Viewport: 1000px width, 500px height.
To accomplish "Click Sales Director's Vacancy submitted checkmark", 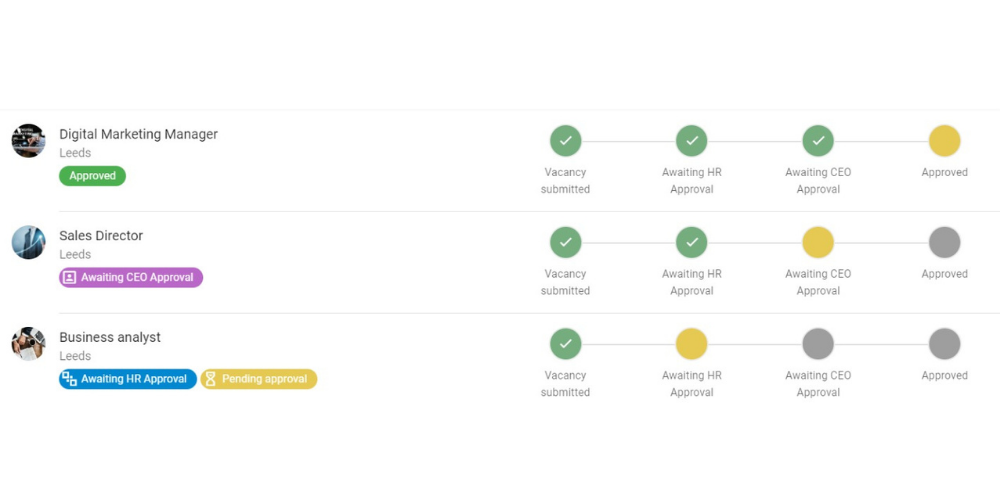I will [x=565, y=242].
